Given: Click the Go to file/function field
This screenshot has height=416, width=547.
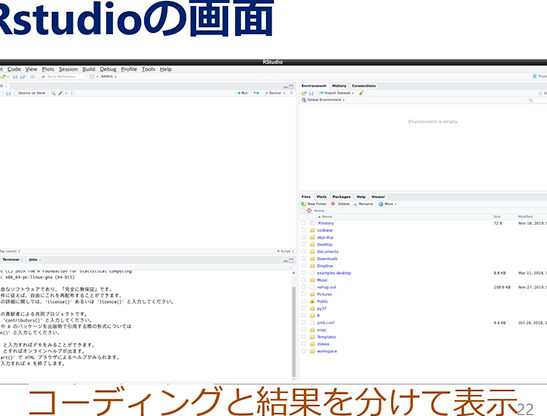Looking at the screenshot, I should 61,76.
